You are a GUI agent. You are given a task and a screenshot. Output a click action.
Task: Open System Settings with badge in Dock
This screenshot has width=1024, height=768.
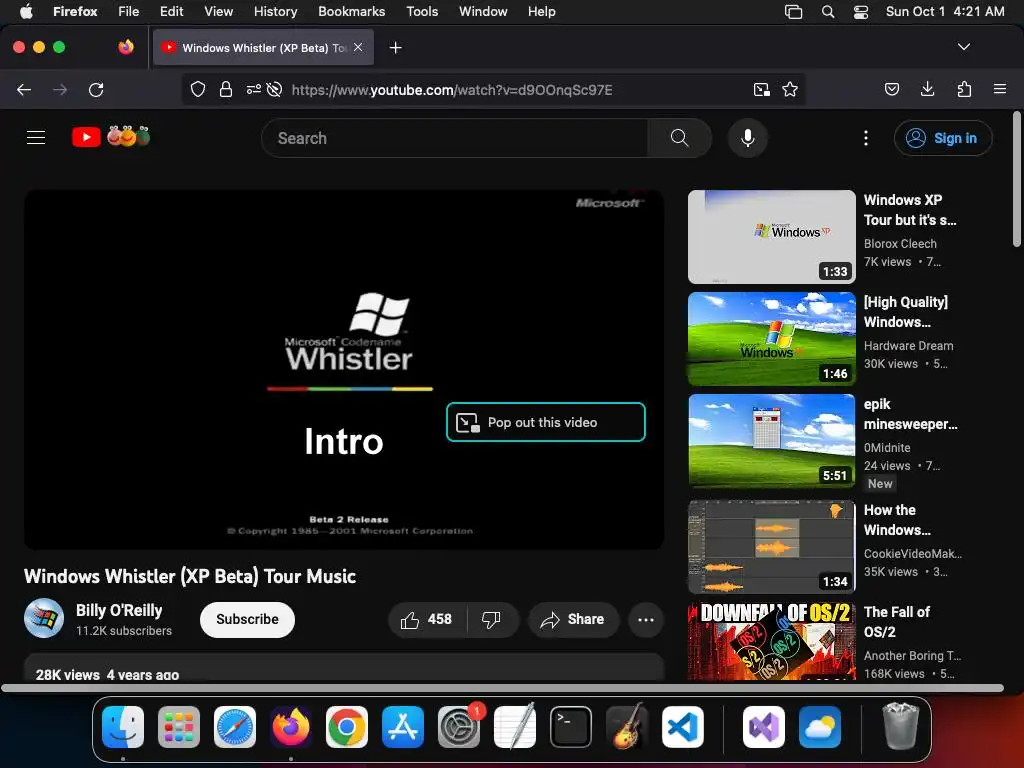pyautogui.click(x=459, y=727)
